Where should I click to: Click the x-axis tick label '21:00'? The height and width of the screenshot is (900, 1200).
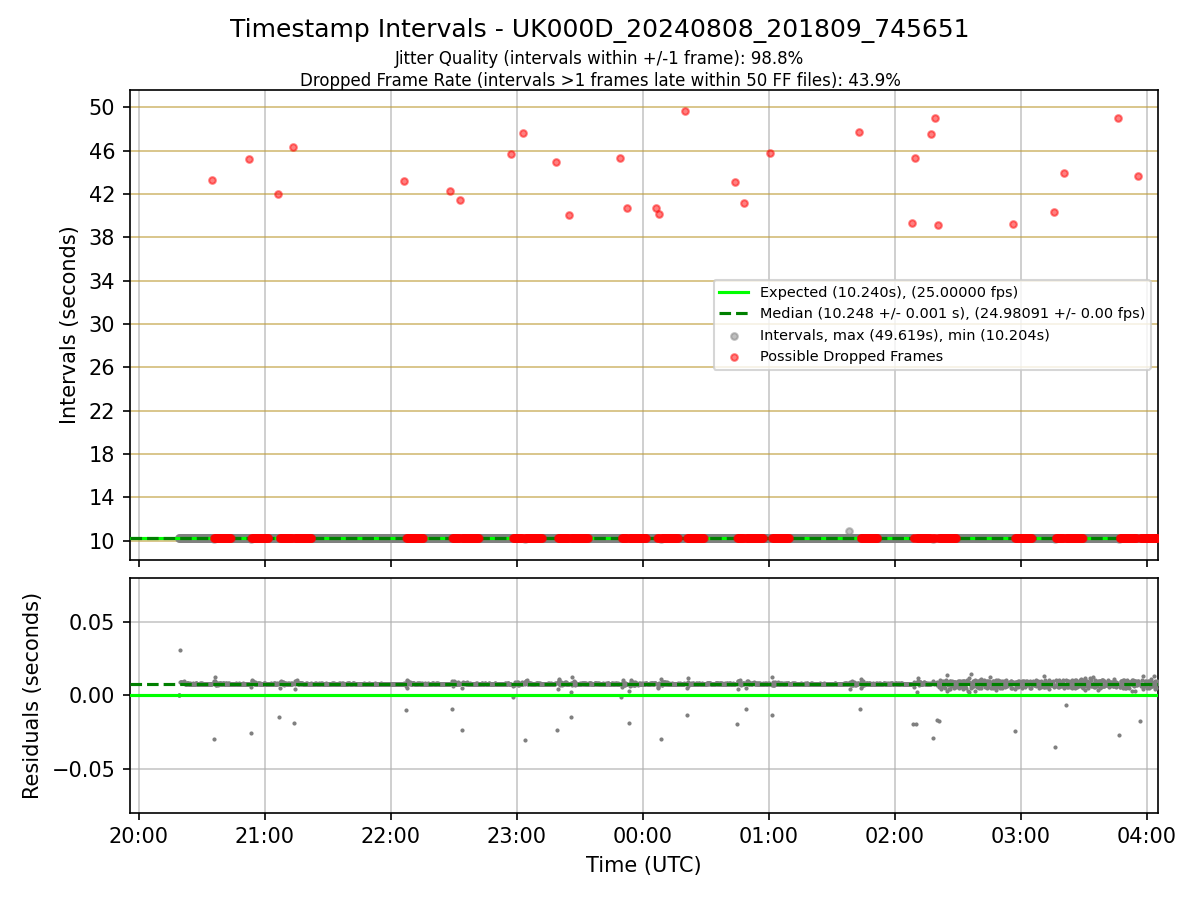[x=265, y=834]
